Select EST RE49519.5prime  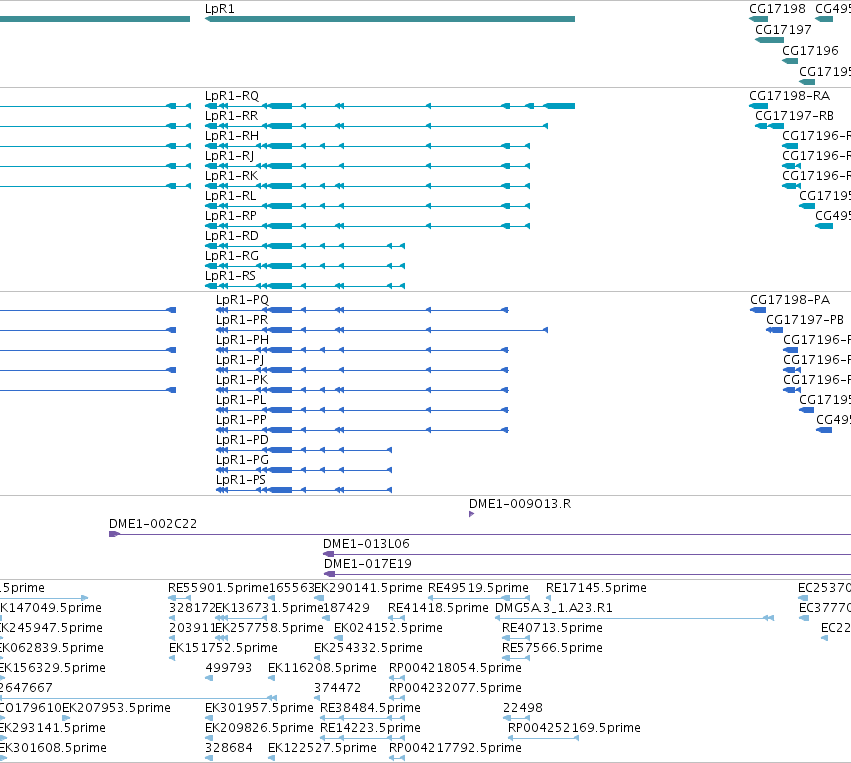[x=478, y=588]
